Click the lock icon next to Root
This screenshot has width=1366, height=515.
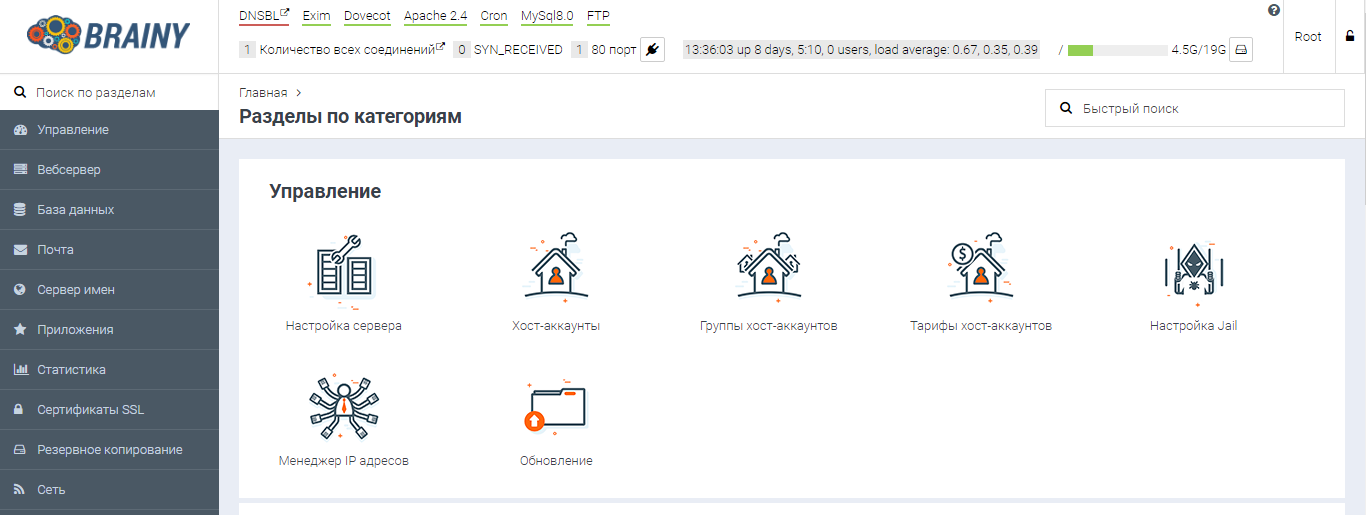click(x=1350, y=36)
